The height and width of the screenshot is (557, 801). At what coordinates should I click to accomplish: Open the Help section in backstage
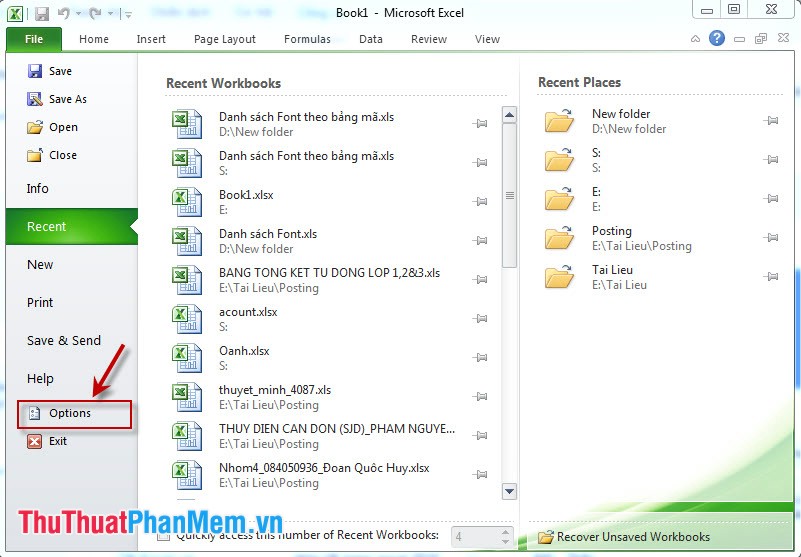click(40, 379)
